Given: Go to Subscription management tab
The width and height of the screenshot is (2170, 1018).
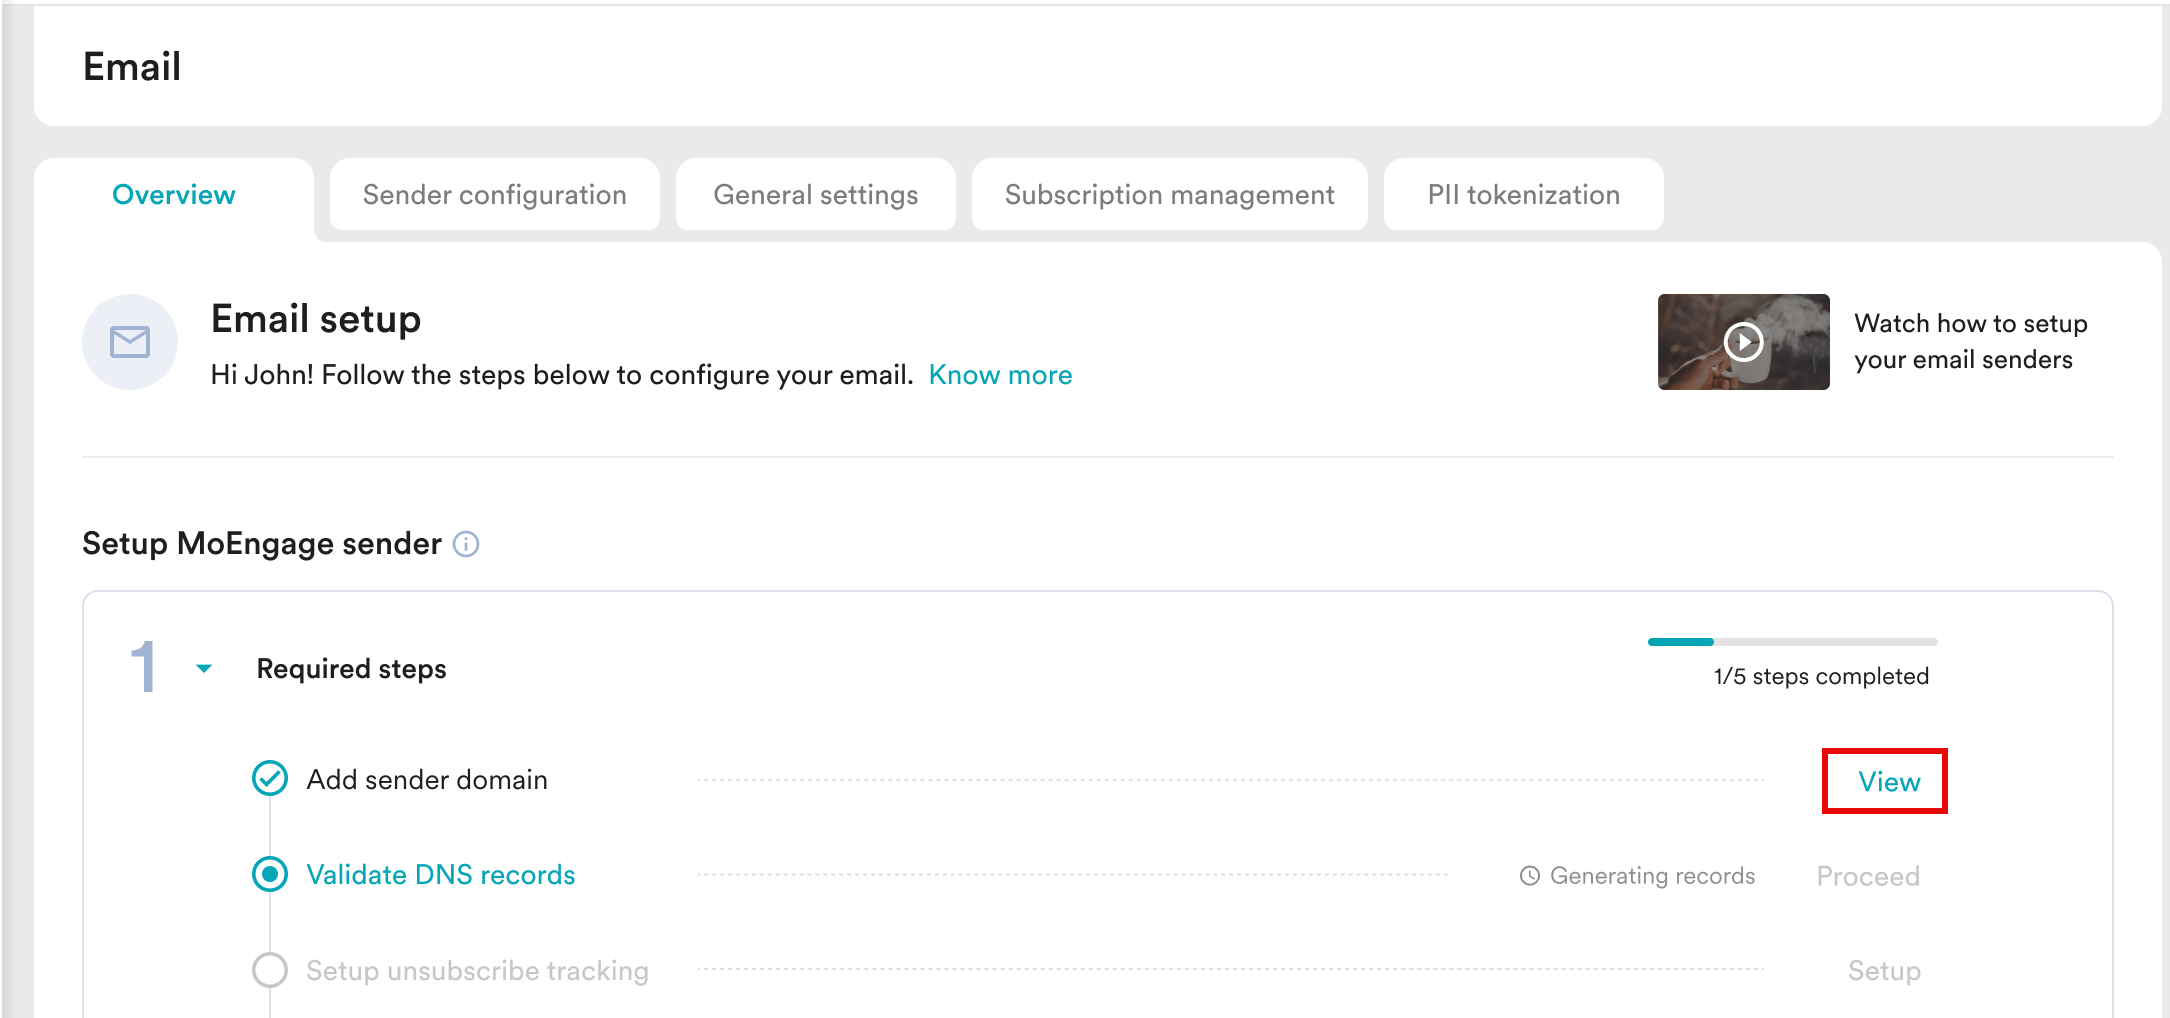Looking at the screenshot, I should [1169, 195].
